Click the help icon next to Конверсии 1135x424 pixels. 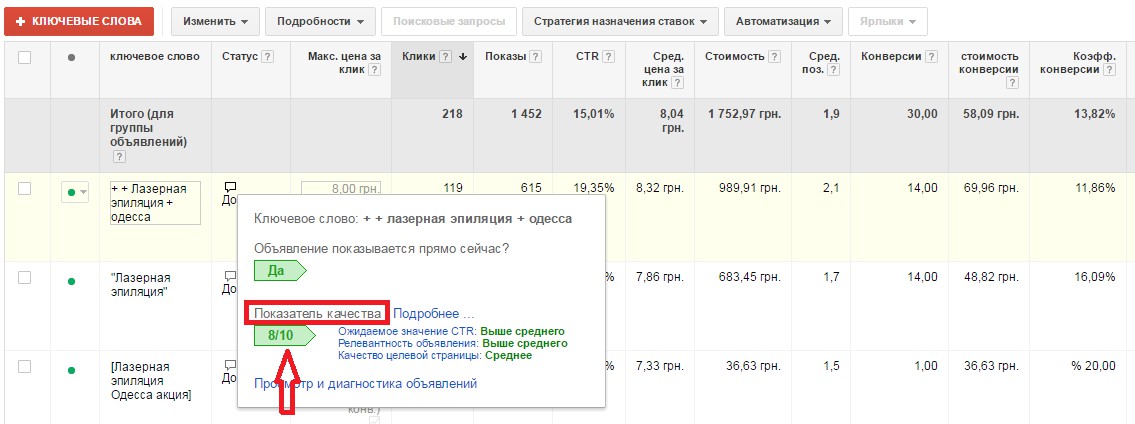click(932, 57)
